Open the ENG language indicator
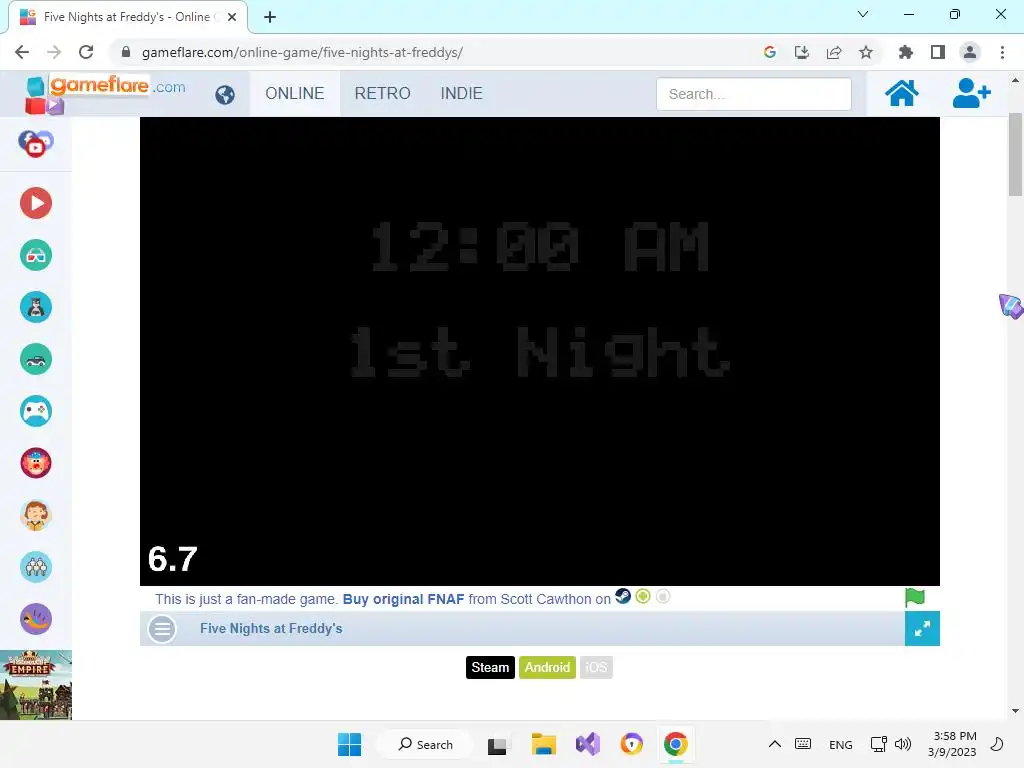Image resolution: width=1024 pixels, height=768 pixels. pyautogui.click(x=840, y=744)
